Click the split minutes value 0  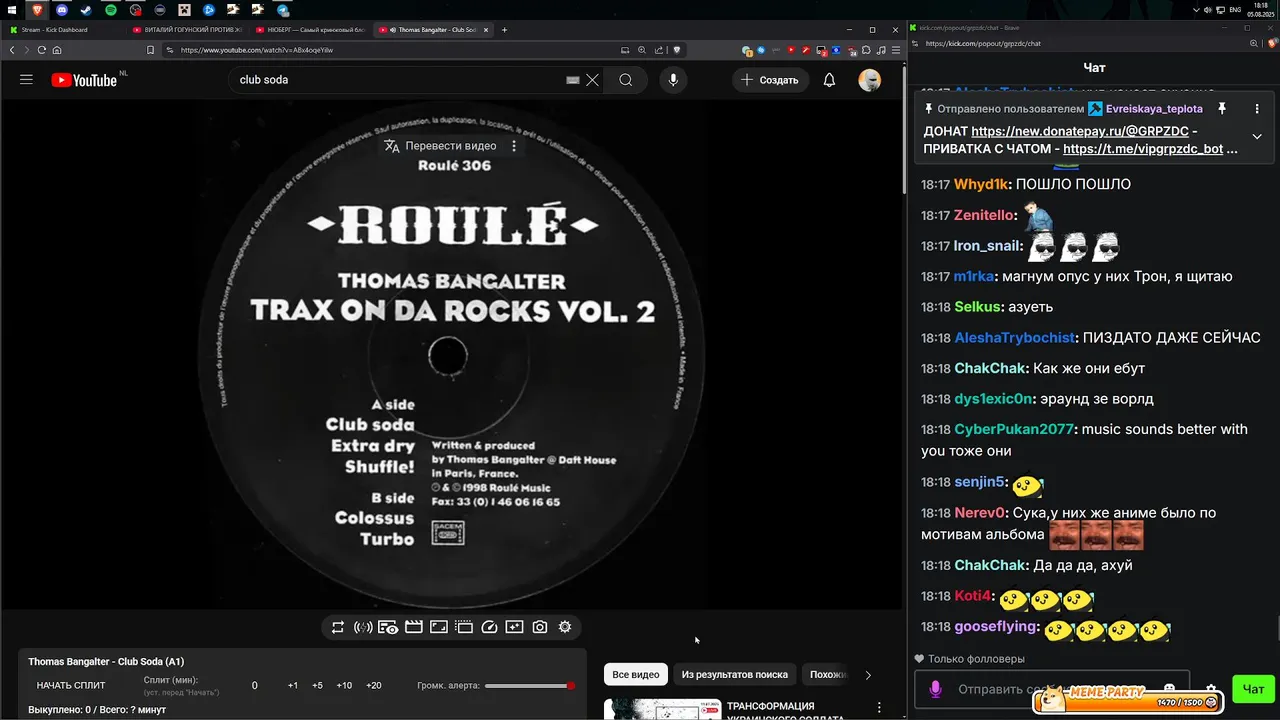click(x=255, y=686)
